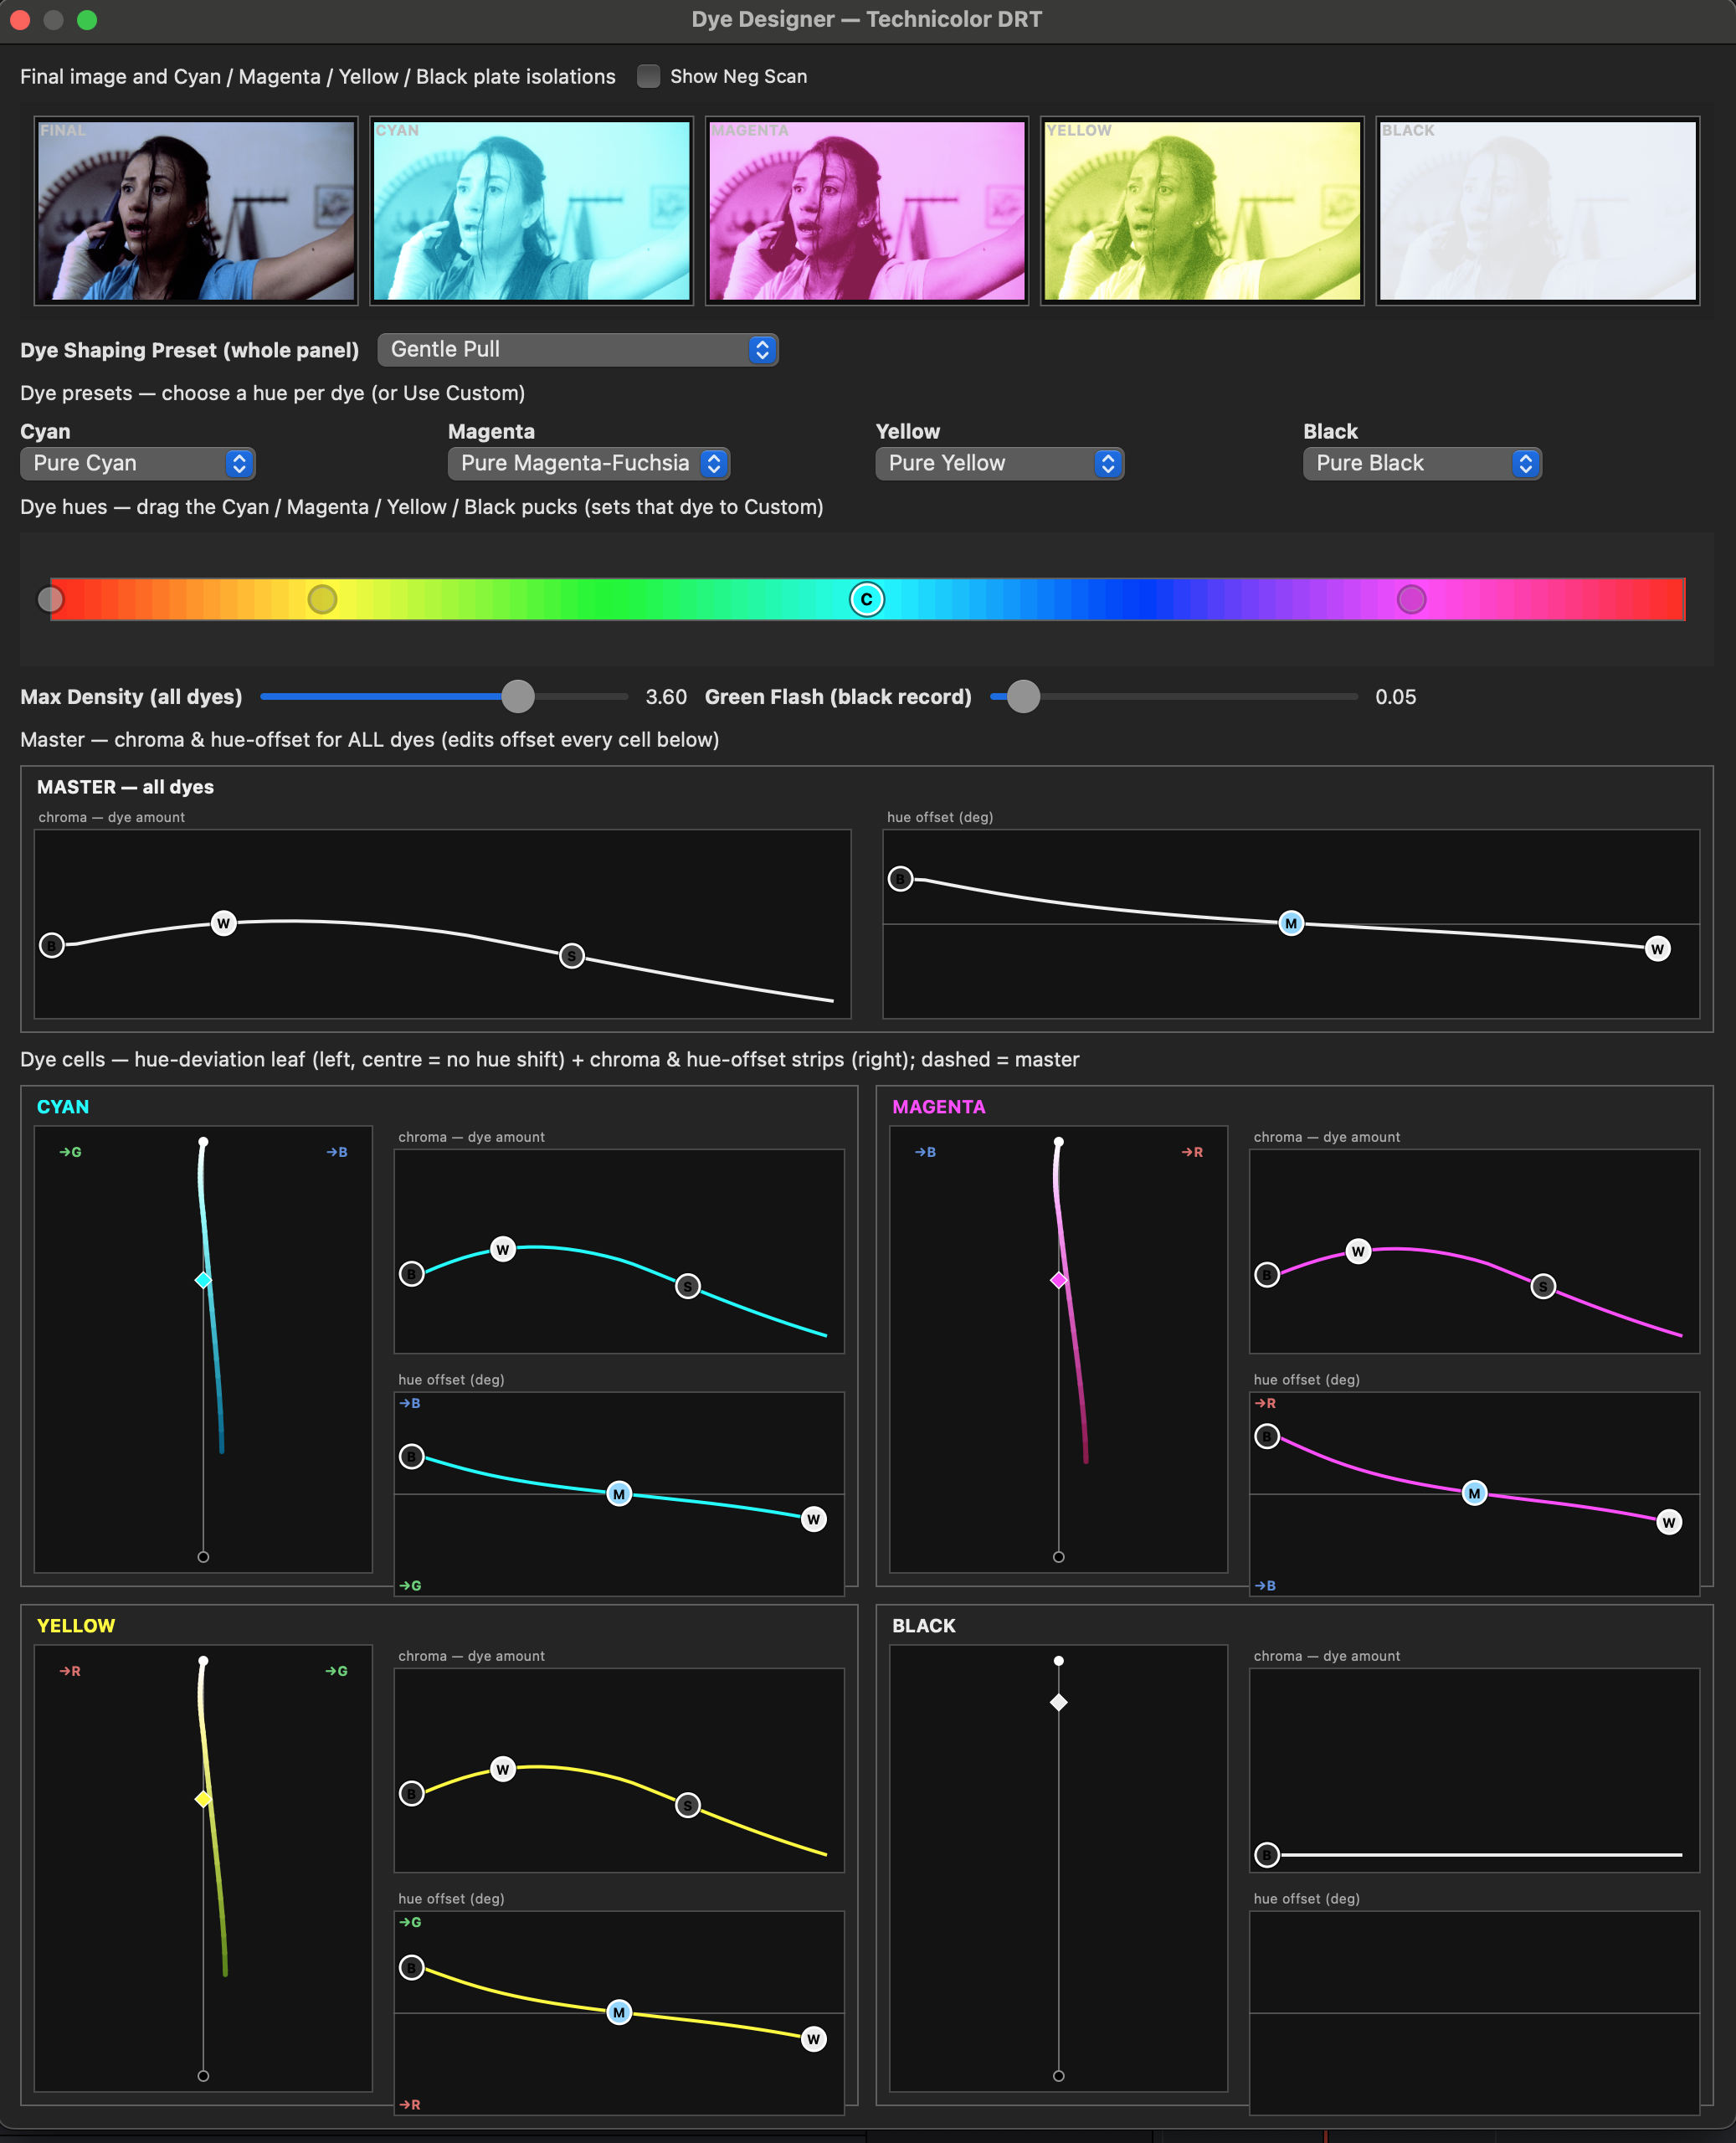
Task: Select Master hue offset W point
Action: [x=1657, y=949]
